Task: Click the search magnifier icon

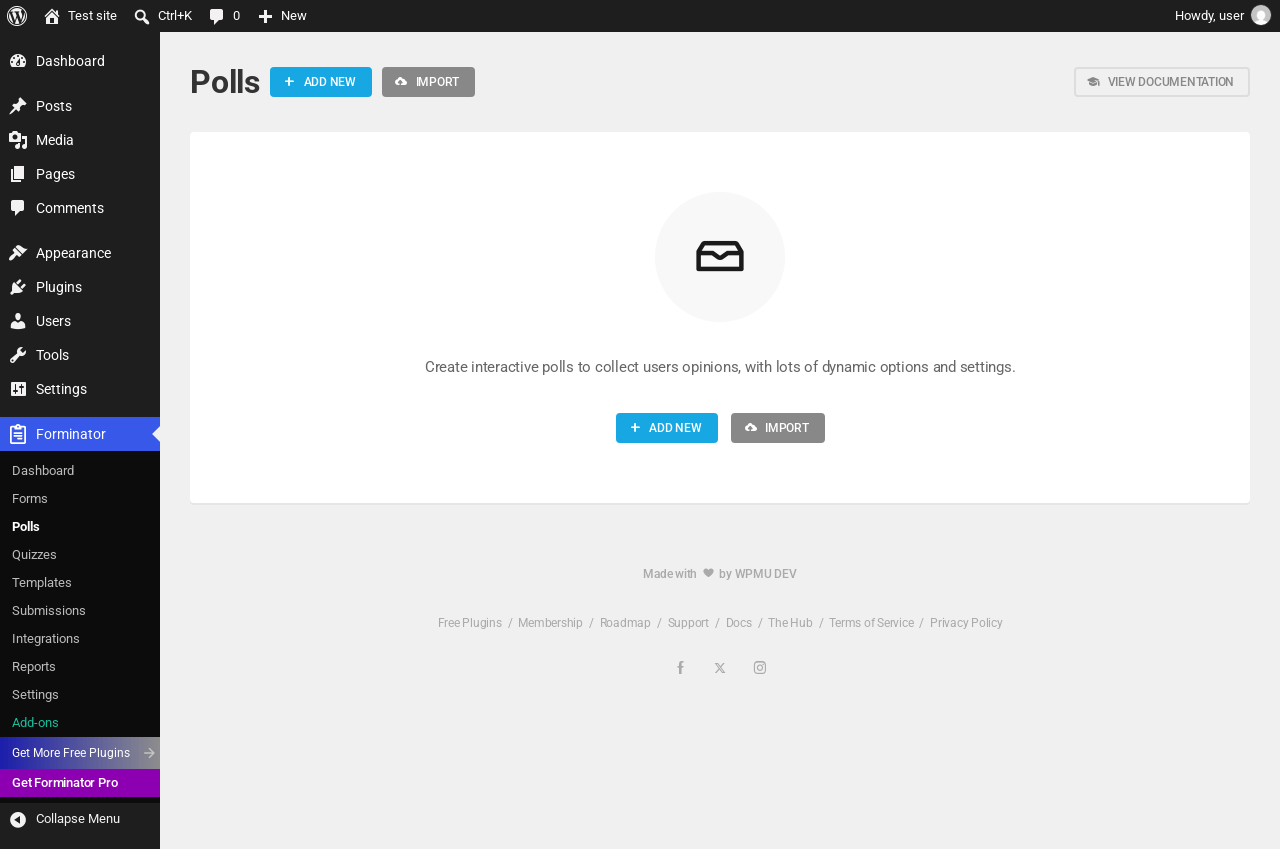Action: click(x=142, y=16)
